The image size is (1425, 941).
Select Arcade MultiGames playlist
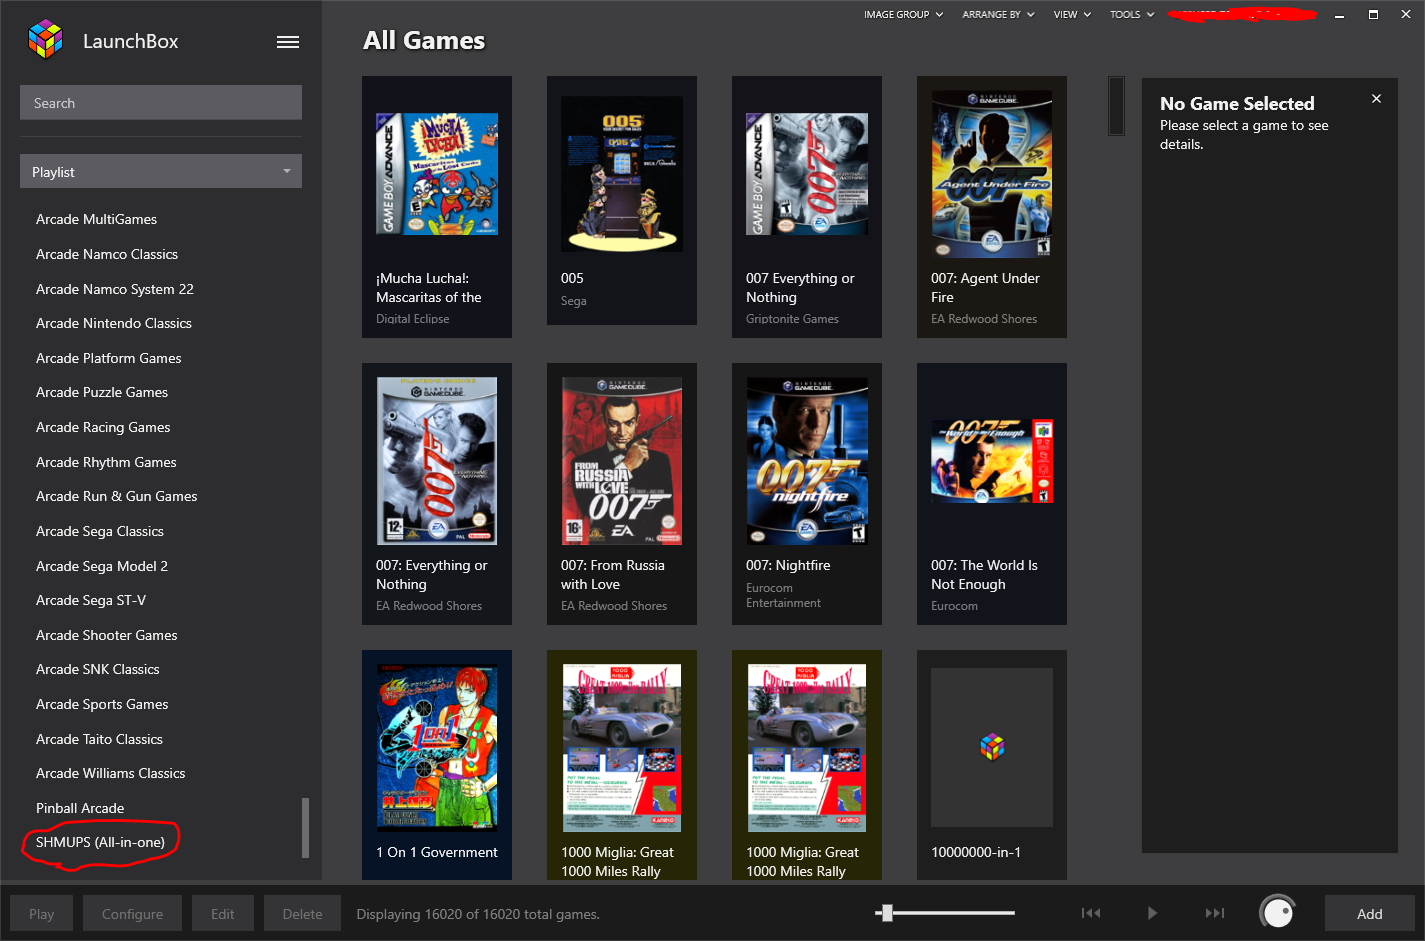click(x=97, y=219)
